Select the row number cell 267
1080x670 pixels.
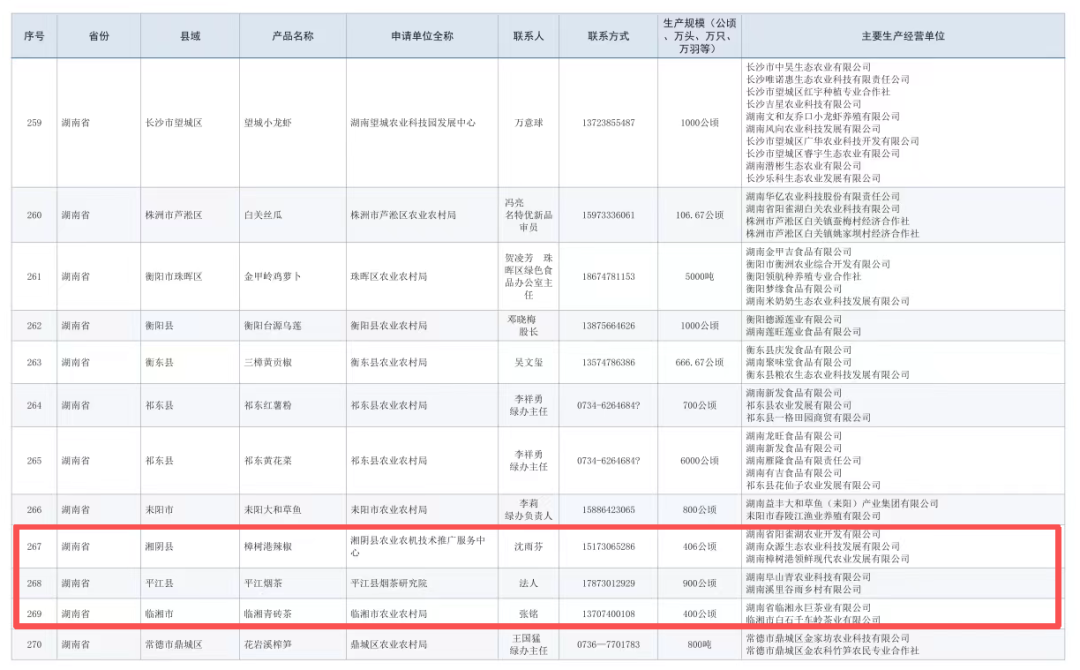coord(34,546)
